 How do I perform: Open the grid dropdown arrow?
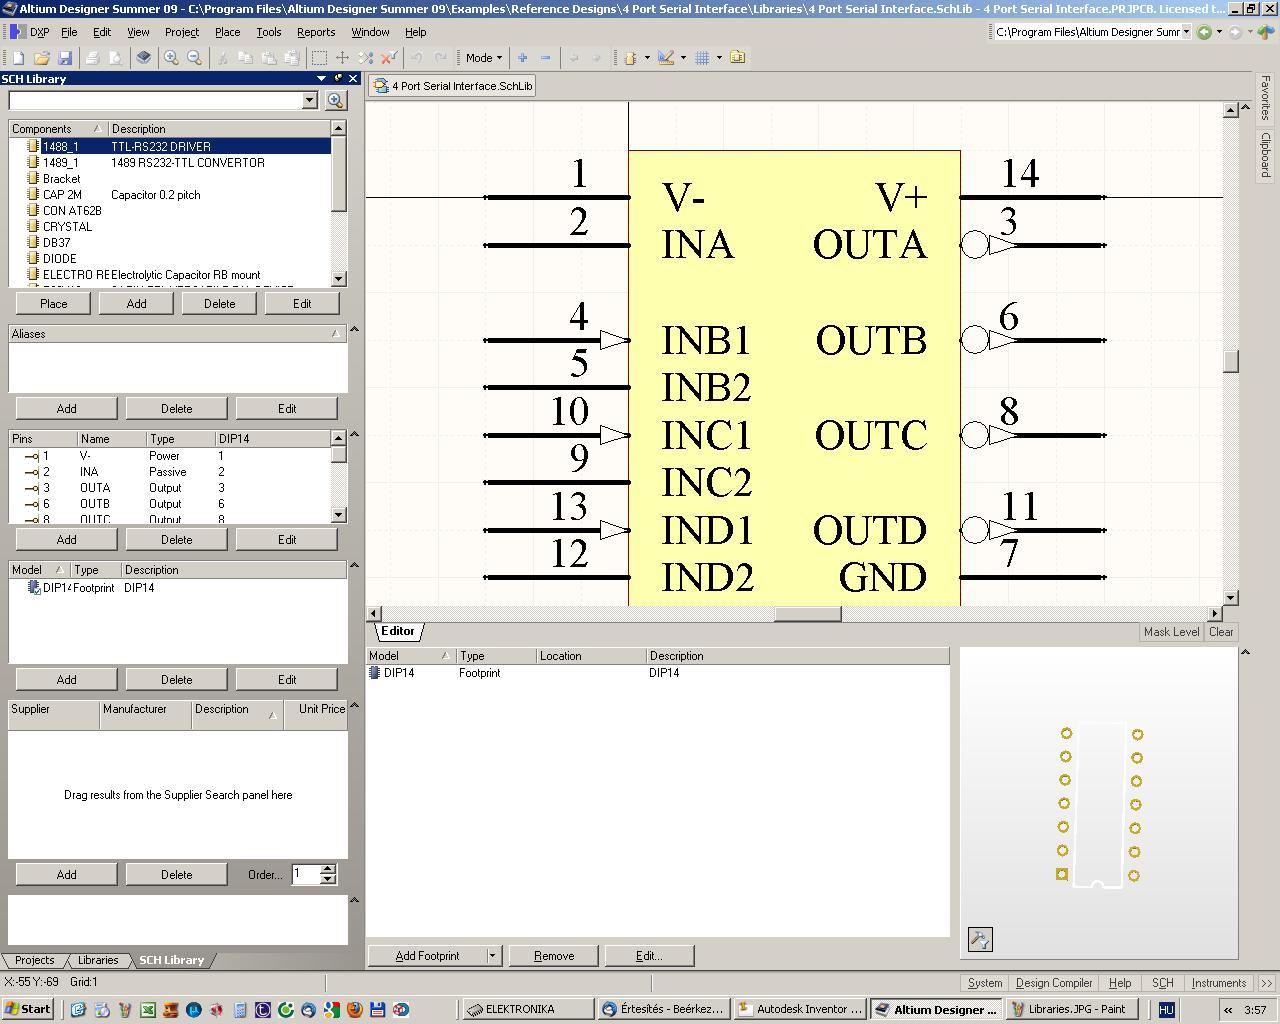[719, 58]
